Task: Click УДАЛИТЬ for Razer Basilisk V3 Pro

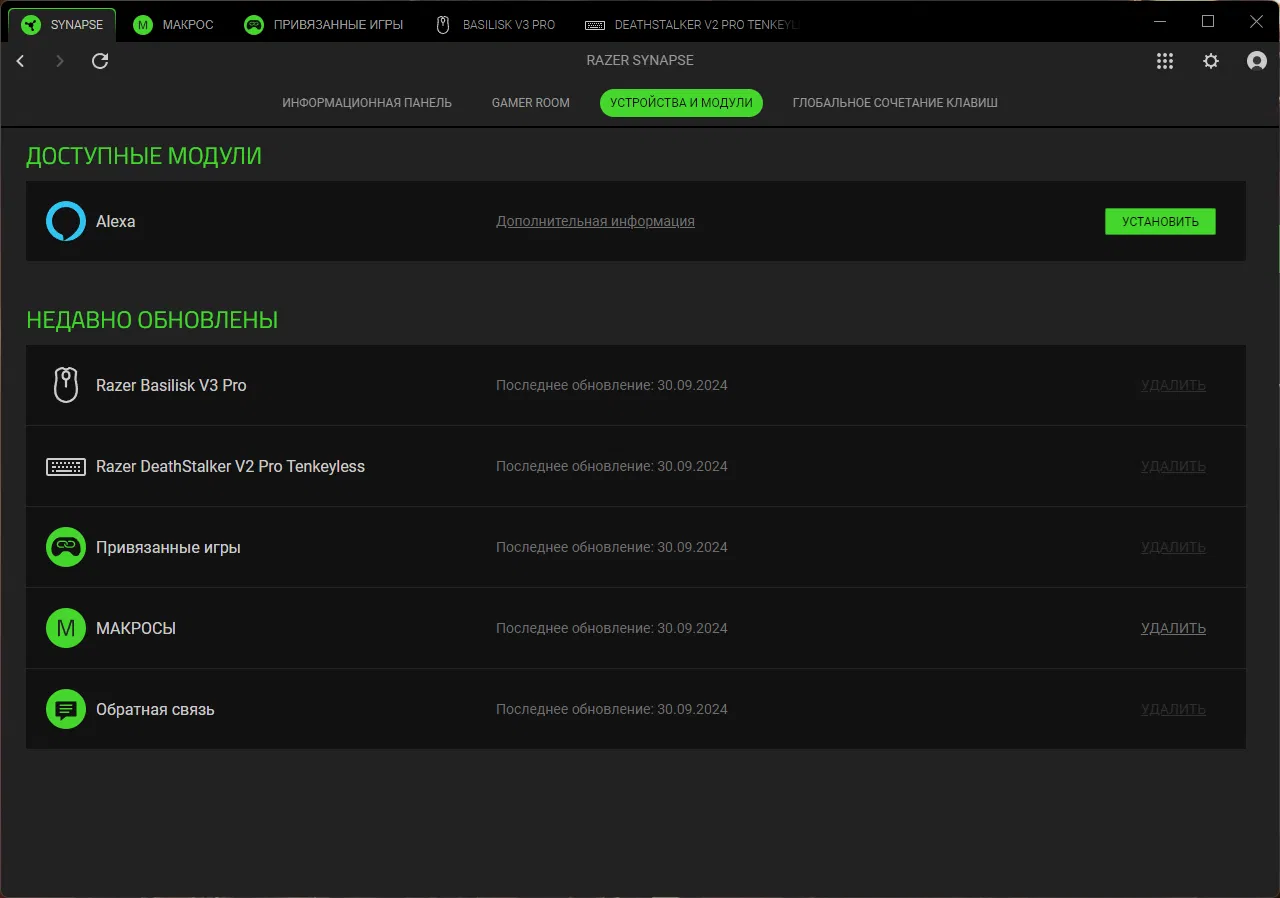Action: (1173, 385)
